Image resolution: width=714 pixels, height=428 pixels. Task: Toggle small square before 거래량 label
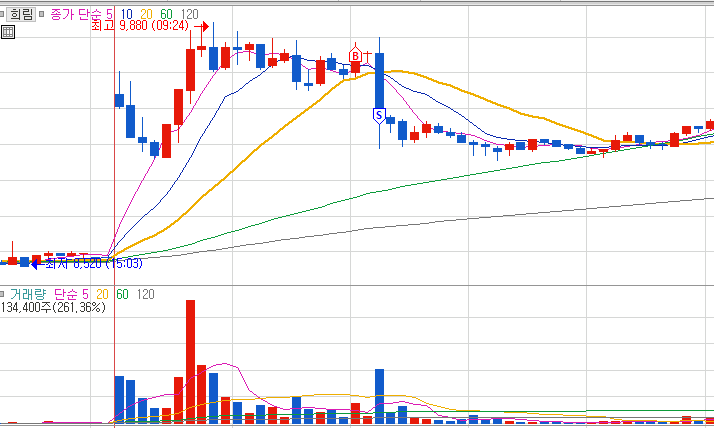tap(2, 294)
